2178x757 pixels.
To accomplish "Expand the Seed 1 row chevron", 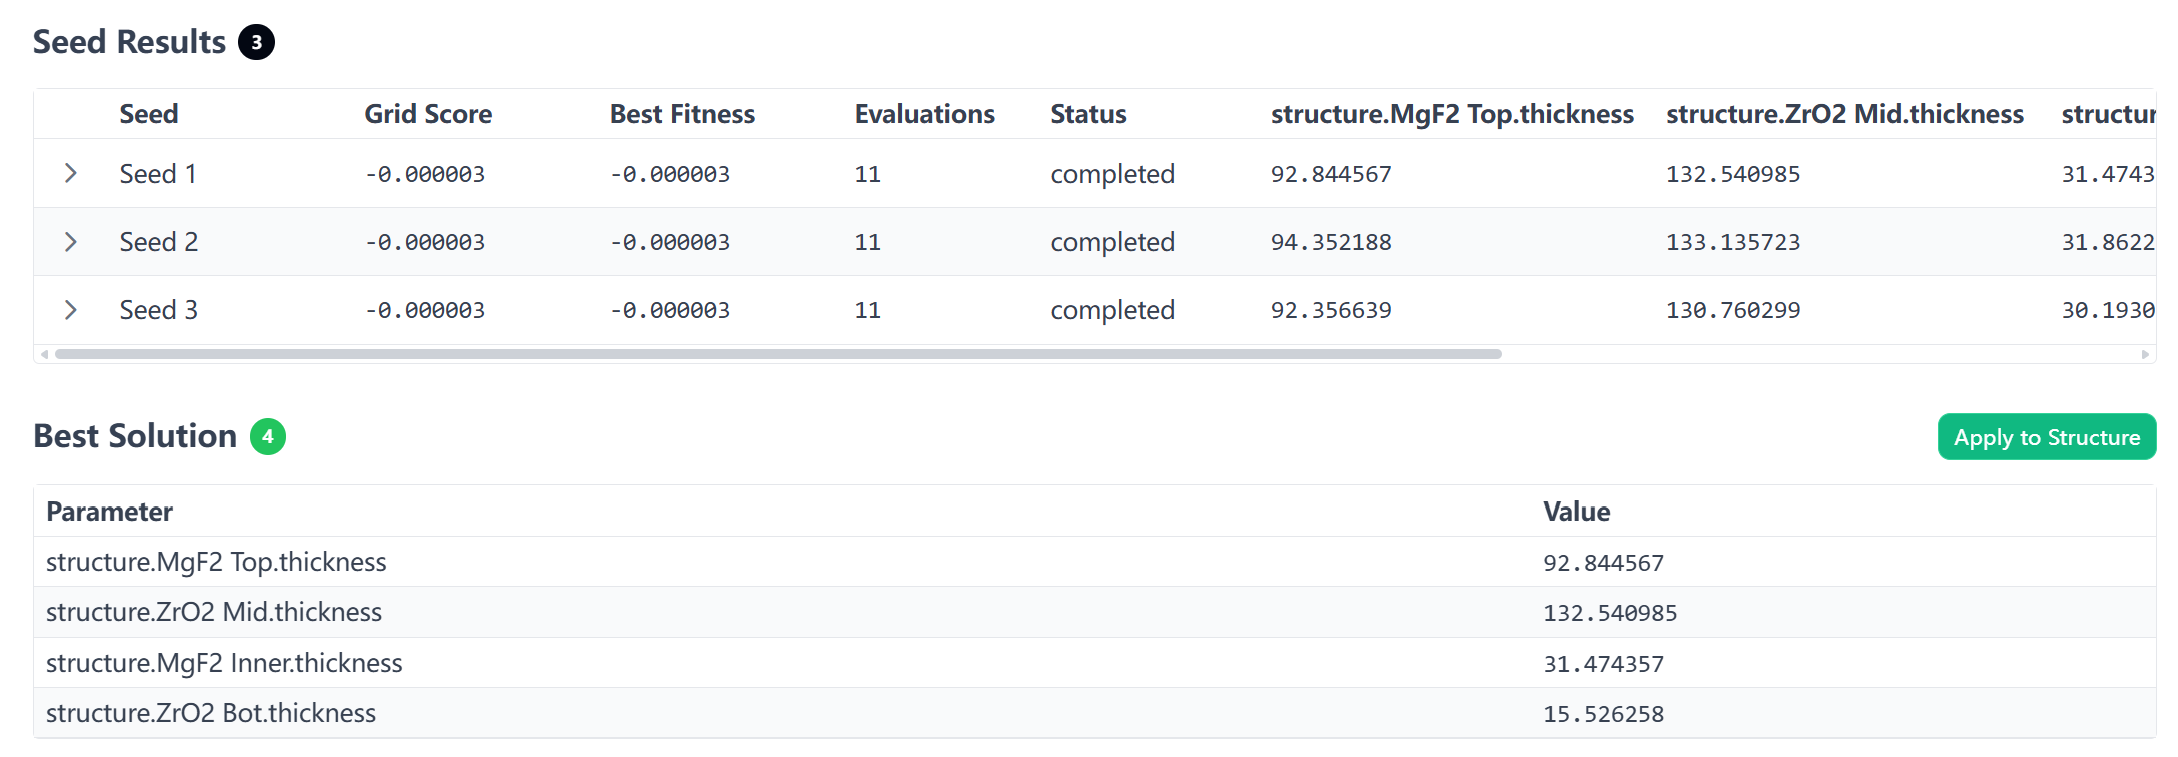I will pos(70,173).
